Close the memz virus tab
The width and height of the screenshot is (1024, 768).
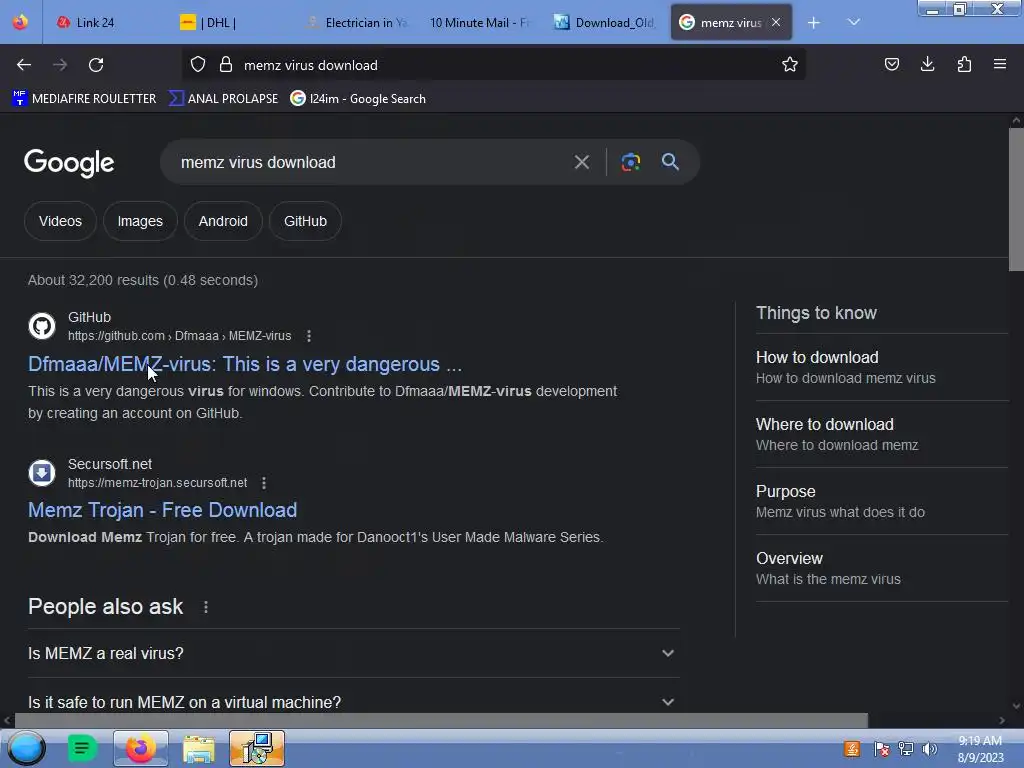(x=776, y=23)
